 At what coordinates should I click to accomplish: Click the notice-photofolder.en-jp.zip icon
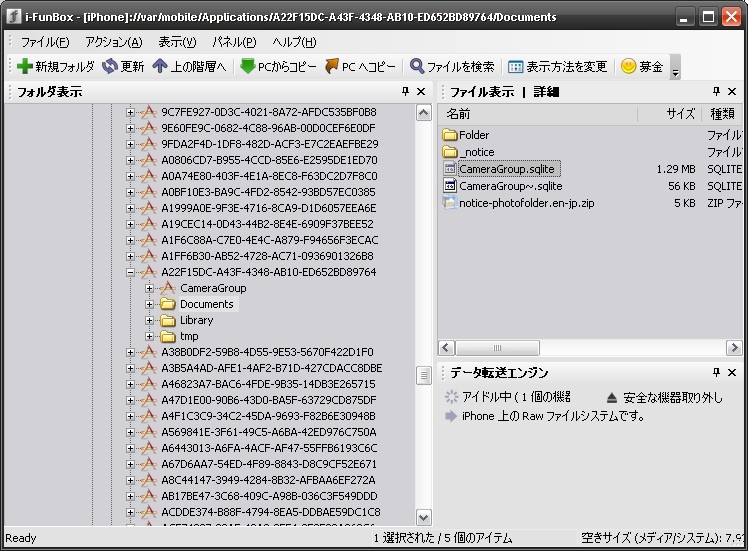click(450, 203)
